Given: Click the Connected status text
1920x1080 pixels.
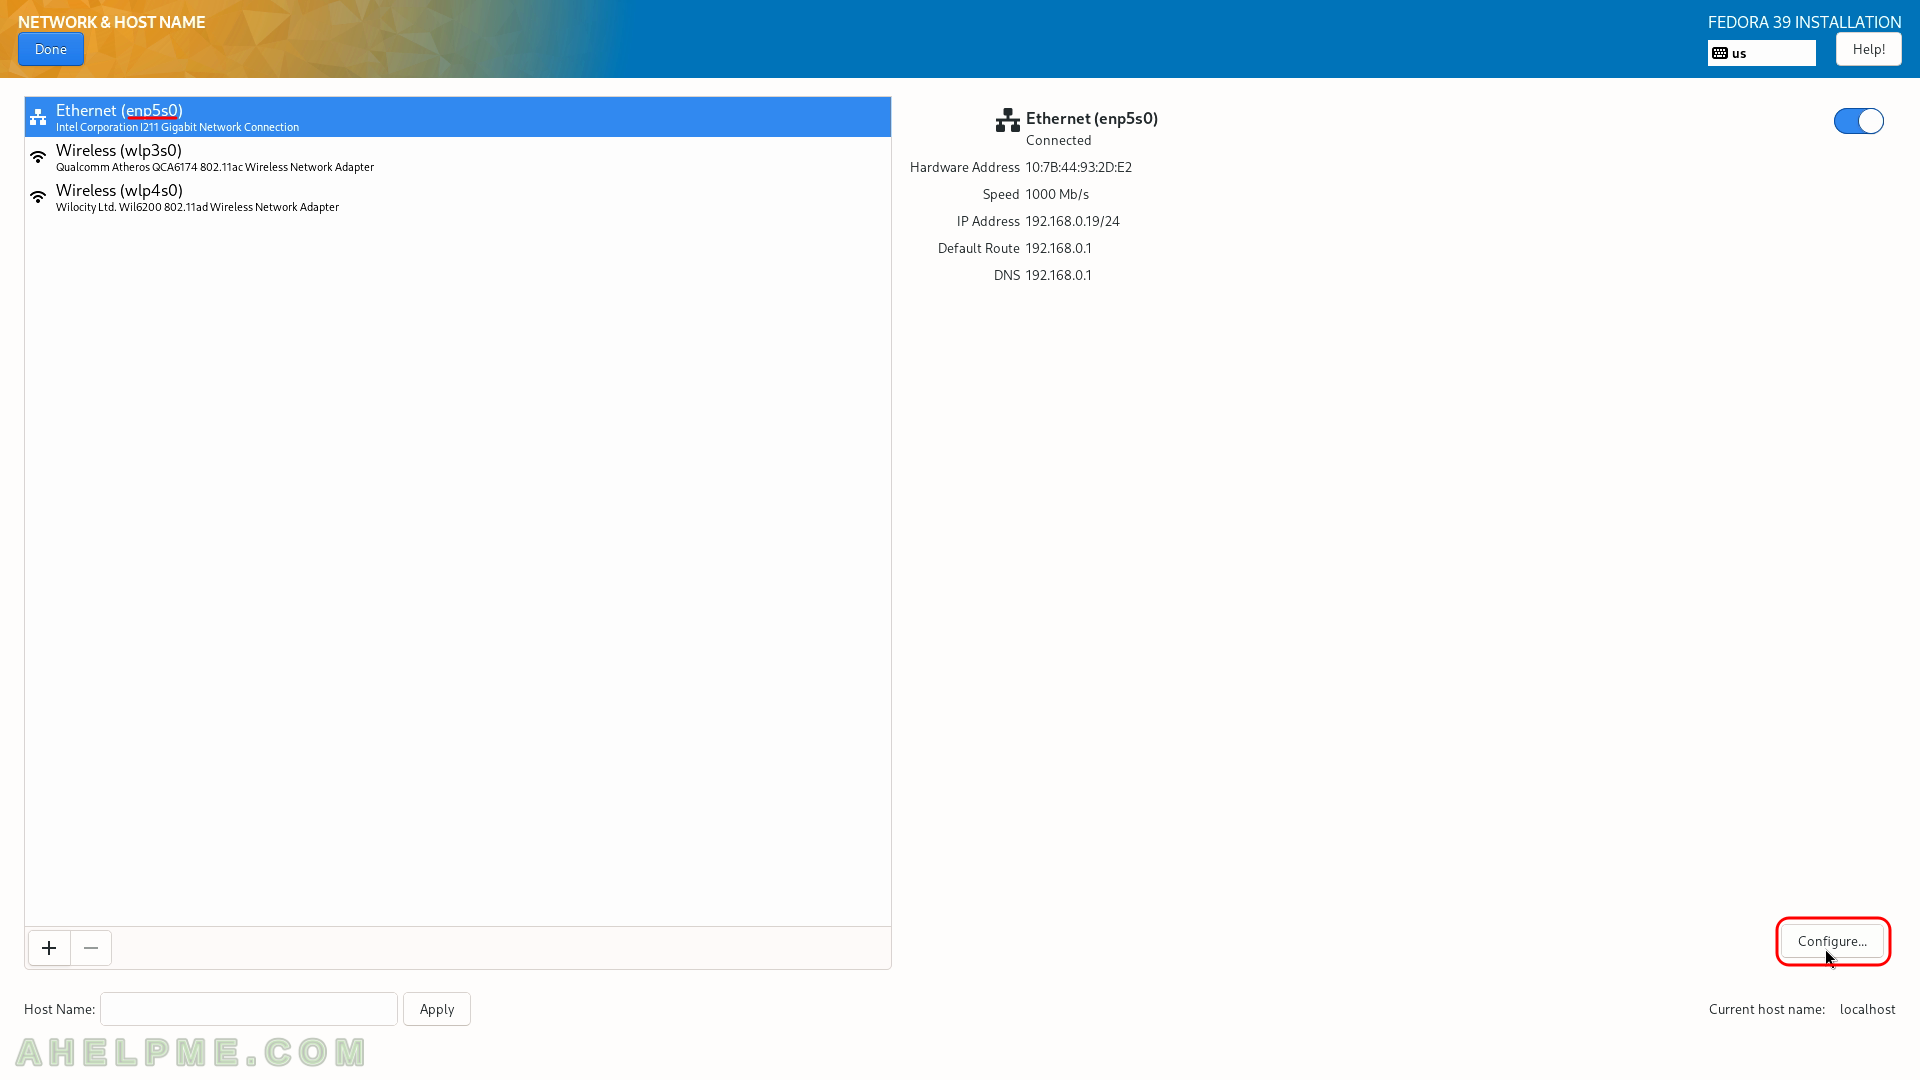Looking at the screenshot, I should click(1058, 140).
